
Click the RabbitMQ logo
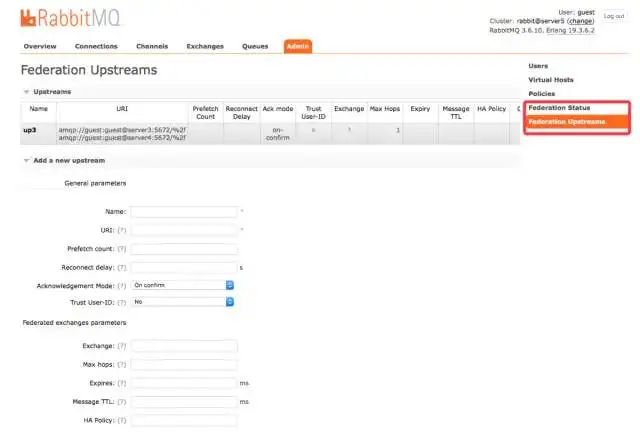[70, 18]
